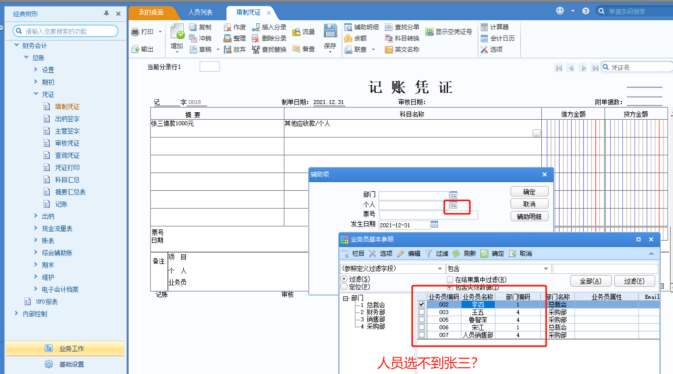This screenshot has width=673, height=374.
Task: Open the calendar icon next to 发生日期
Action: (434, 224)
